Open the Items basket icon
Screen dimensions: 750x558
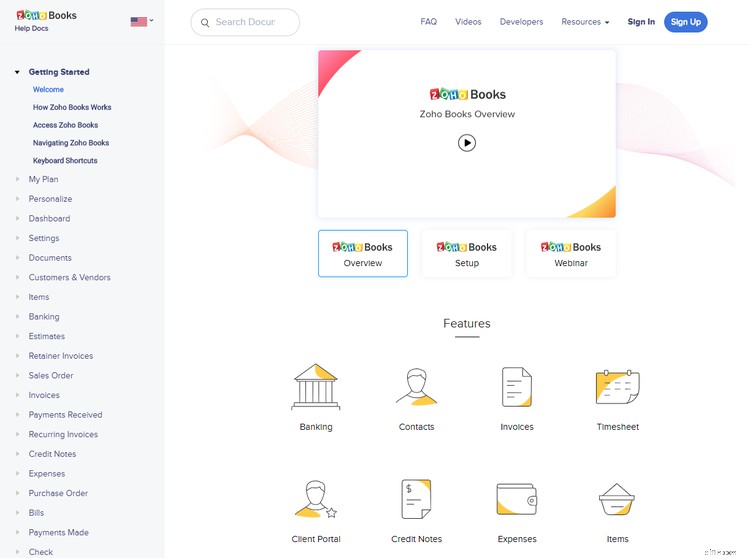(617, 500)
